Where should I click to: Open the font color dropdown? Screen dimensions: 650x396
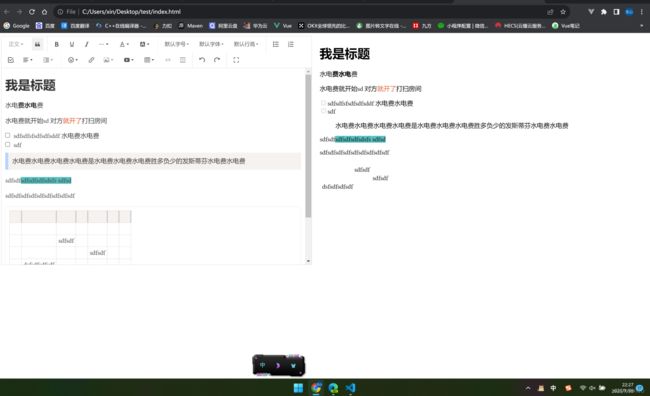point(124,44)
